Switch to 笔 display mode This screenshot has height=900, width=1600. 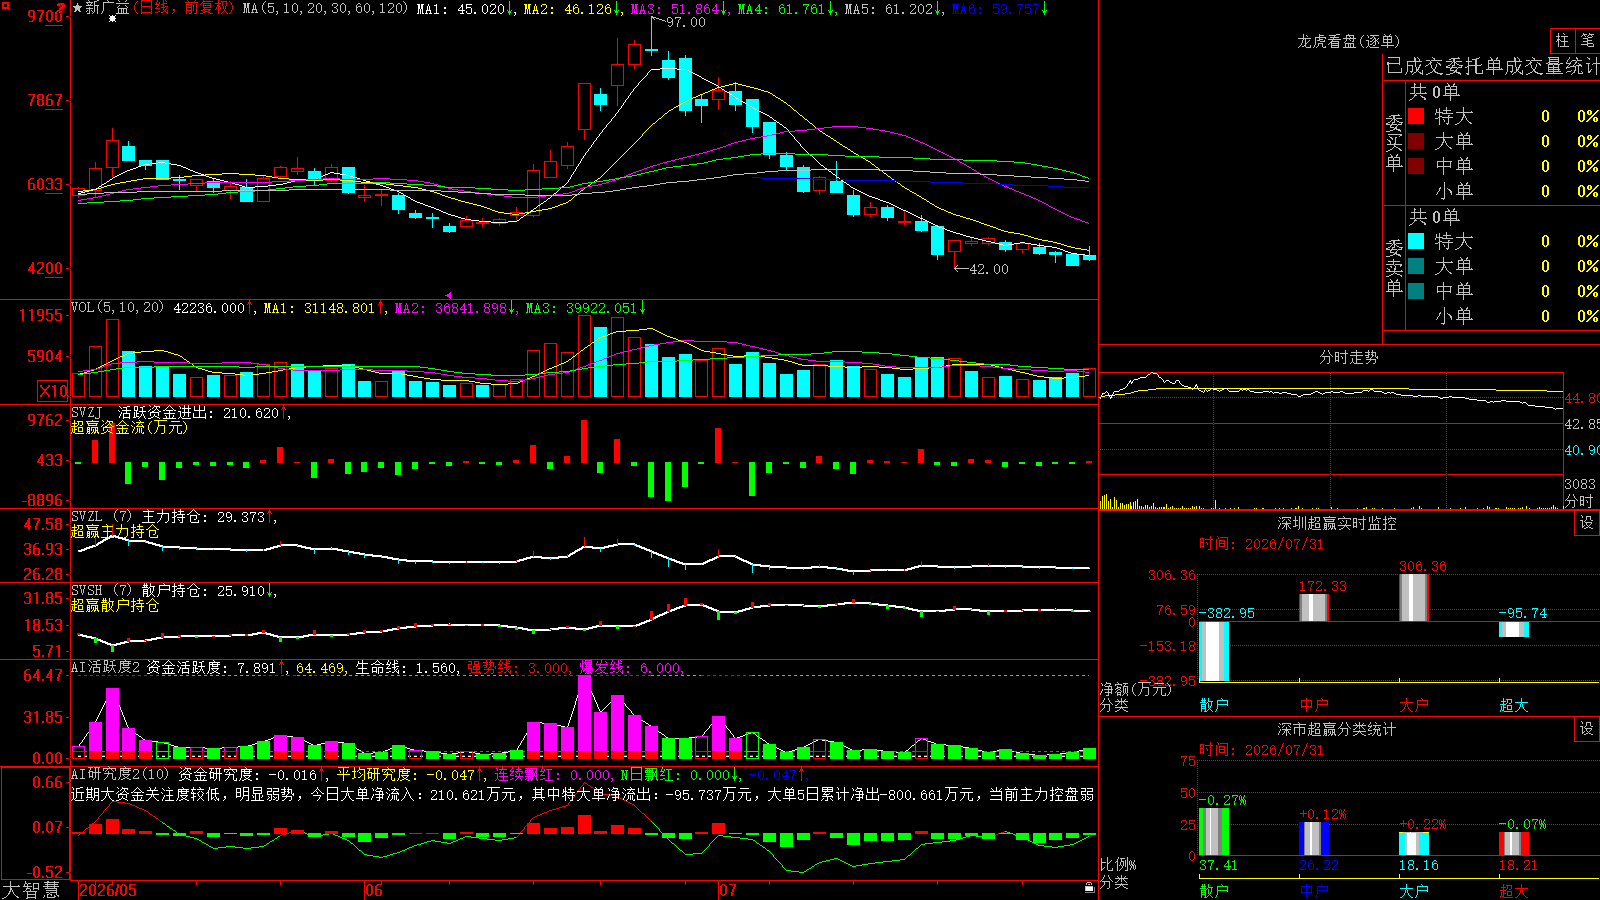point(1588,40)
